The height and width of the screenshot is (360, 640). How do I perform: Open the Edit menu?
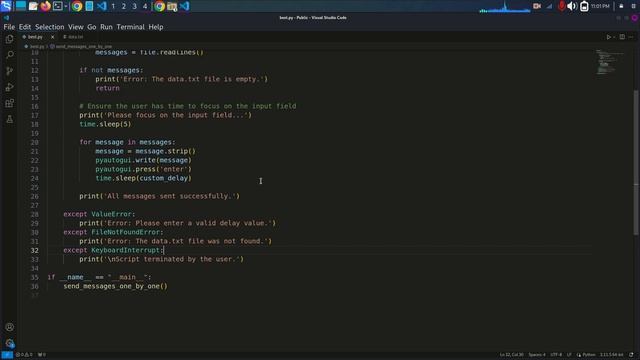coord(24,27)
